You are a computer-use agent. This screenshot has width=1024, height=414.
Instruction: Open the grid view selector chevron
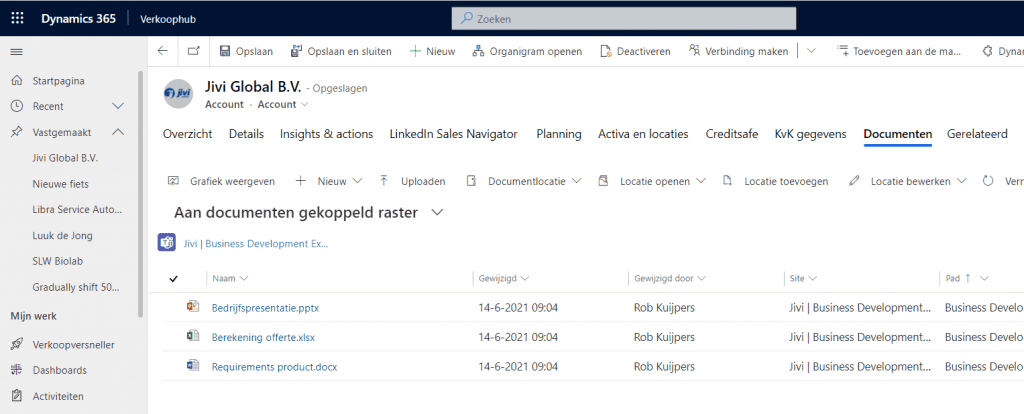click(x=436, y=212)
